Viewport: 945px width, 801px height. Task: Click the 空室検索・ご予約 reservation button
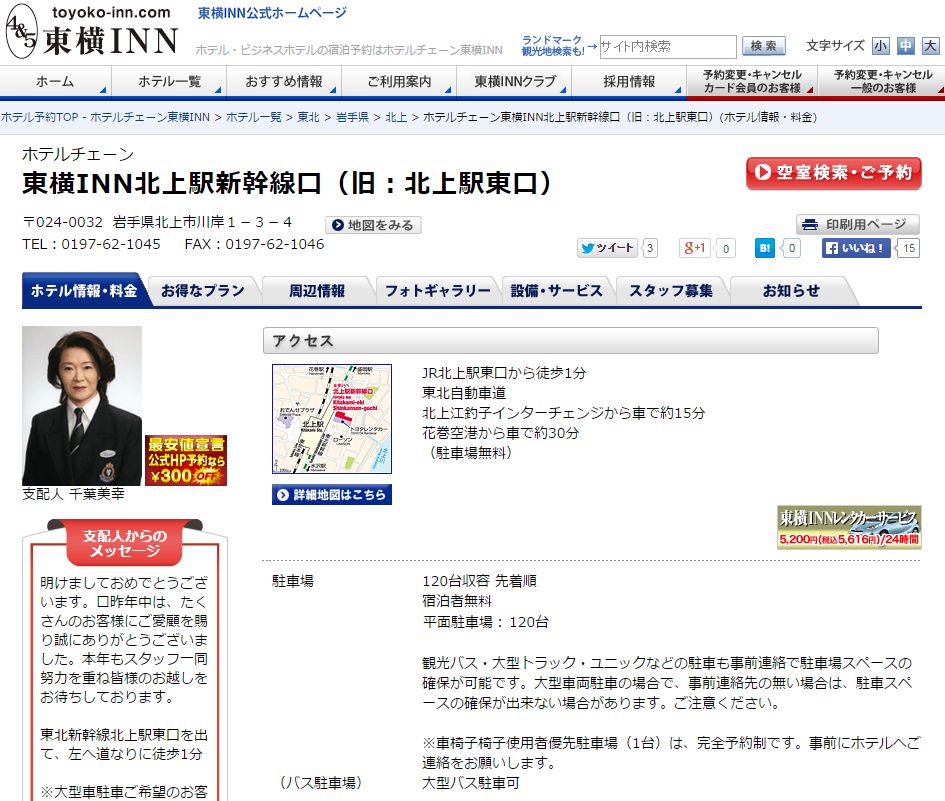[x=834, y=173]
